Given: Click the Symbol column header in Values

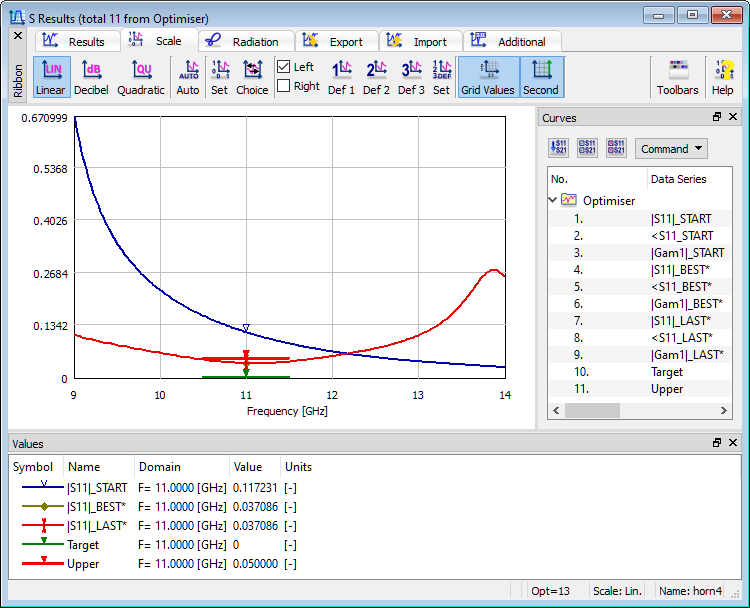Looking at the screenshot, I should click(x=36, y=467).
